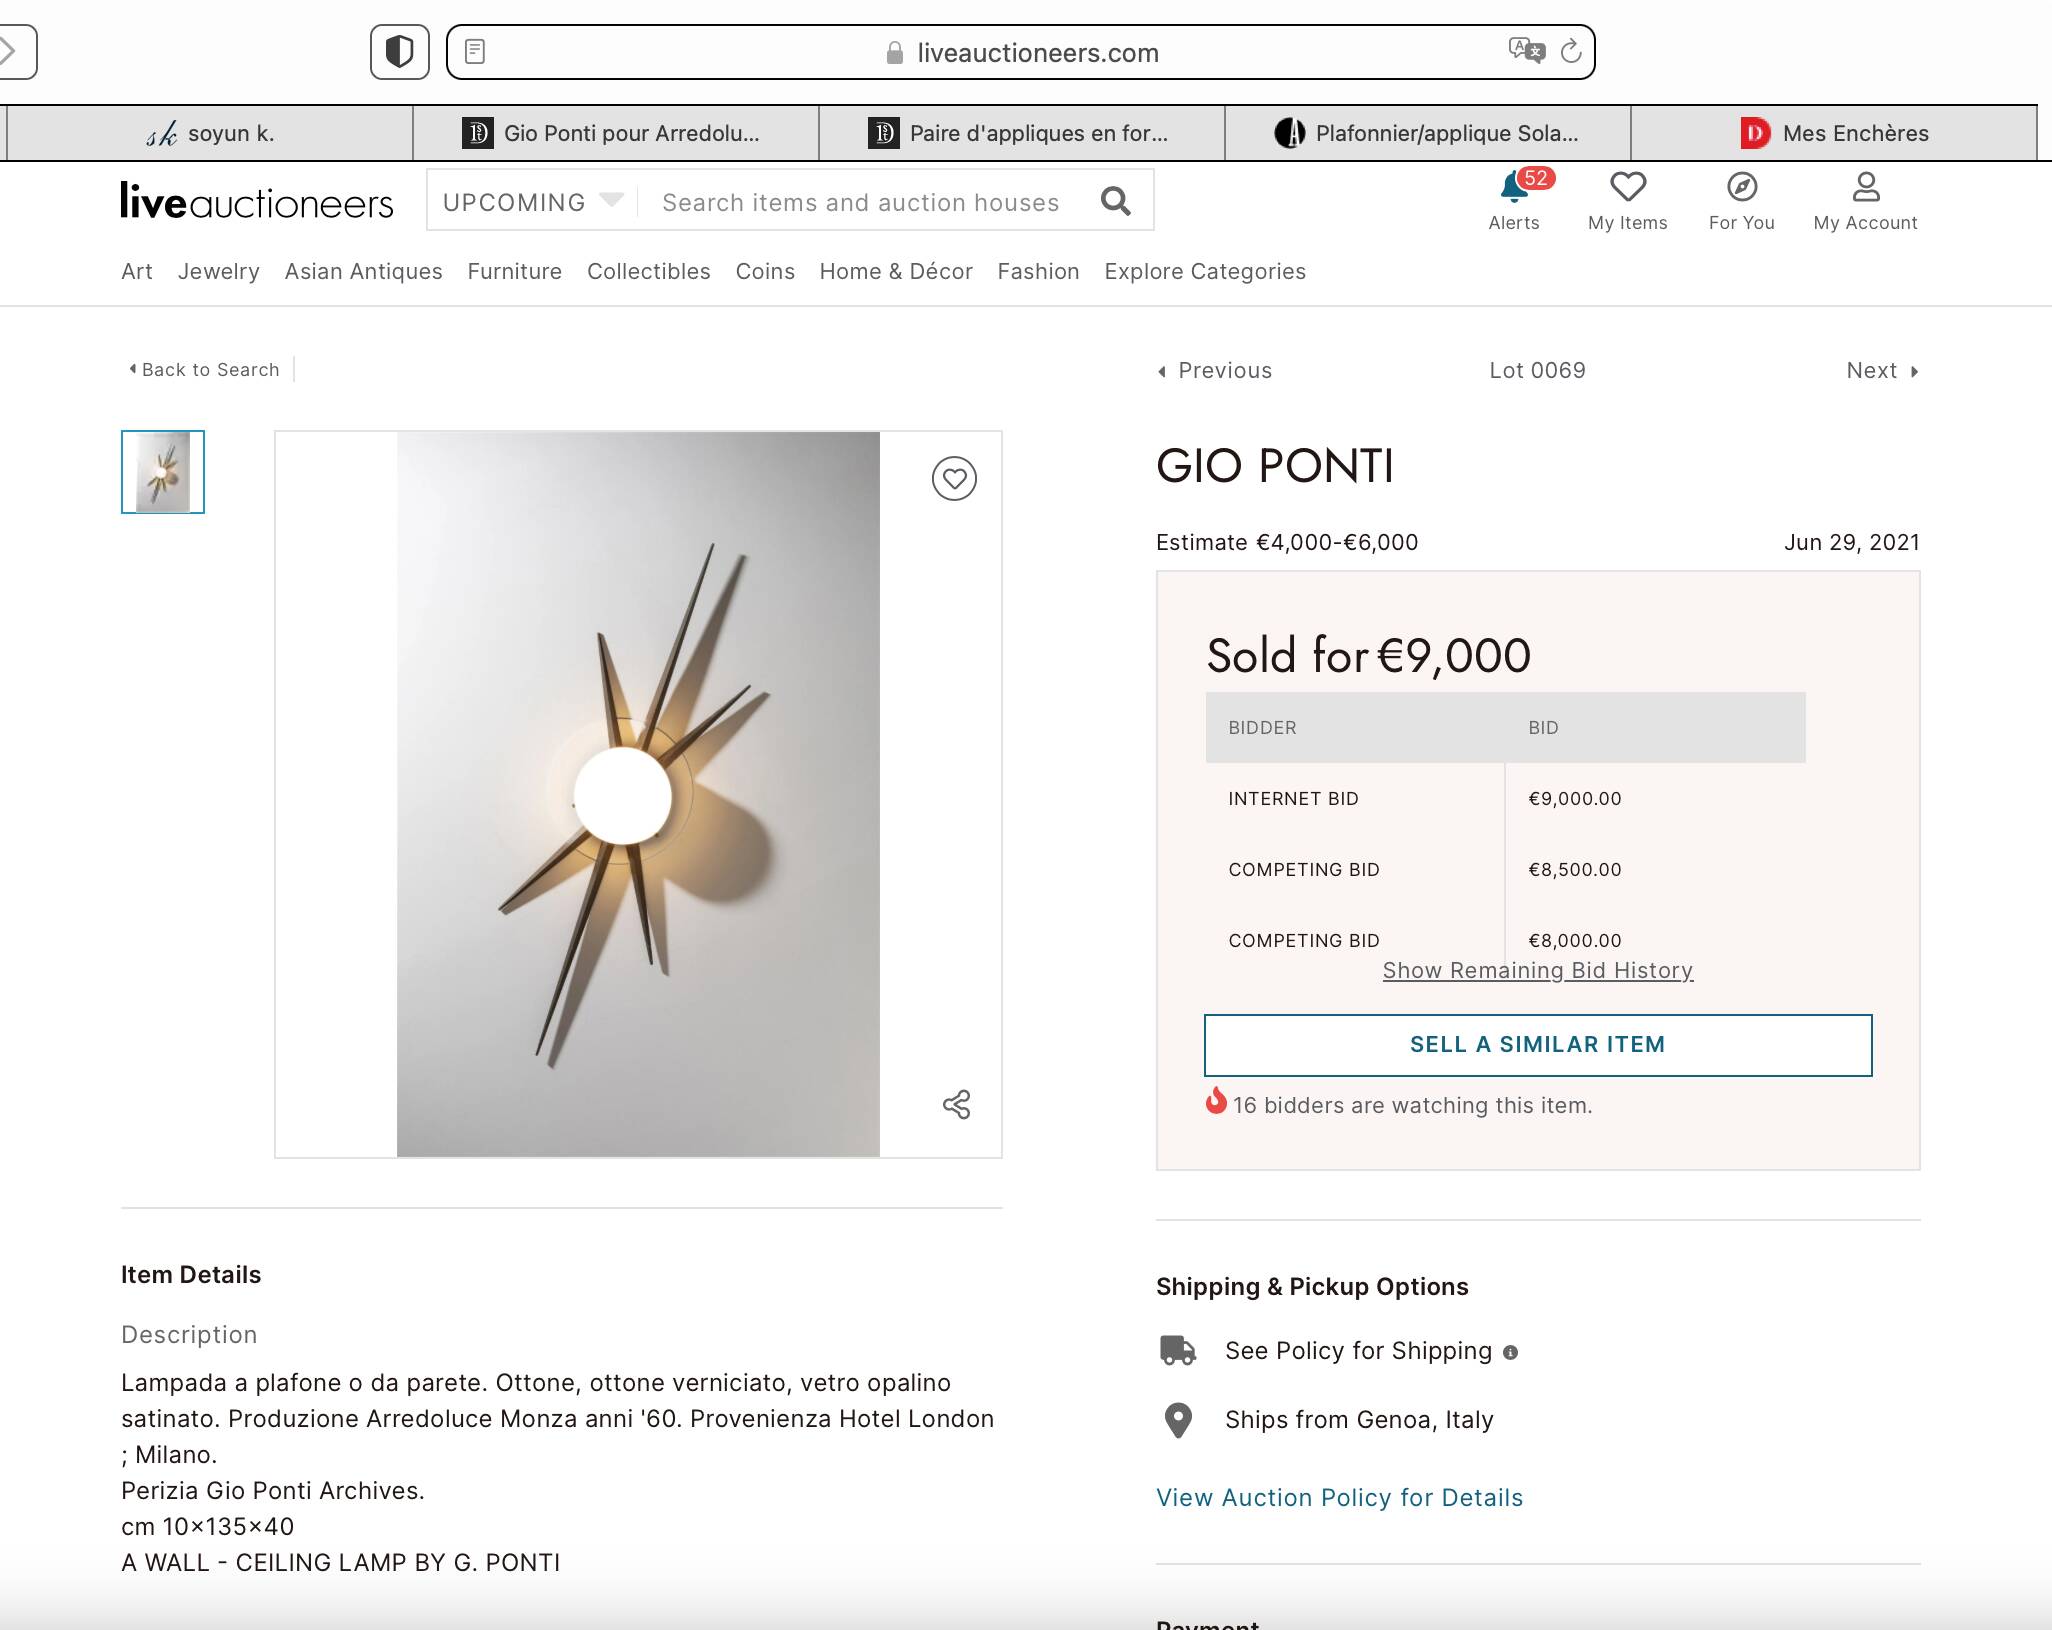Click the shipping truck icon

(x=1177, y=1350)
